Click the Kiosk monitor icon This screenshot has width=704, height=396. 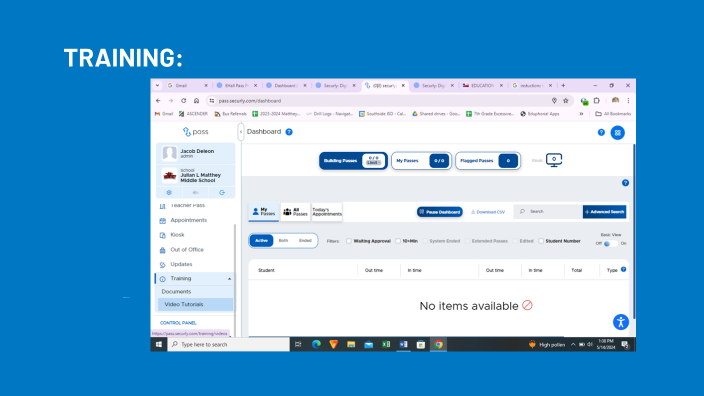tap(554, 160)
